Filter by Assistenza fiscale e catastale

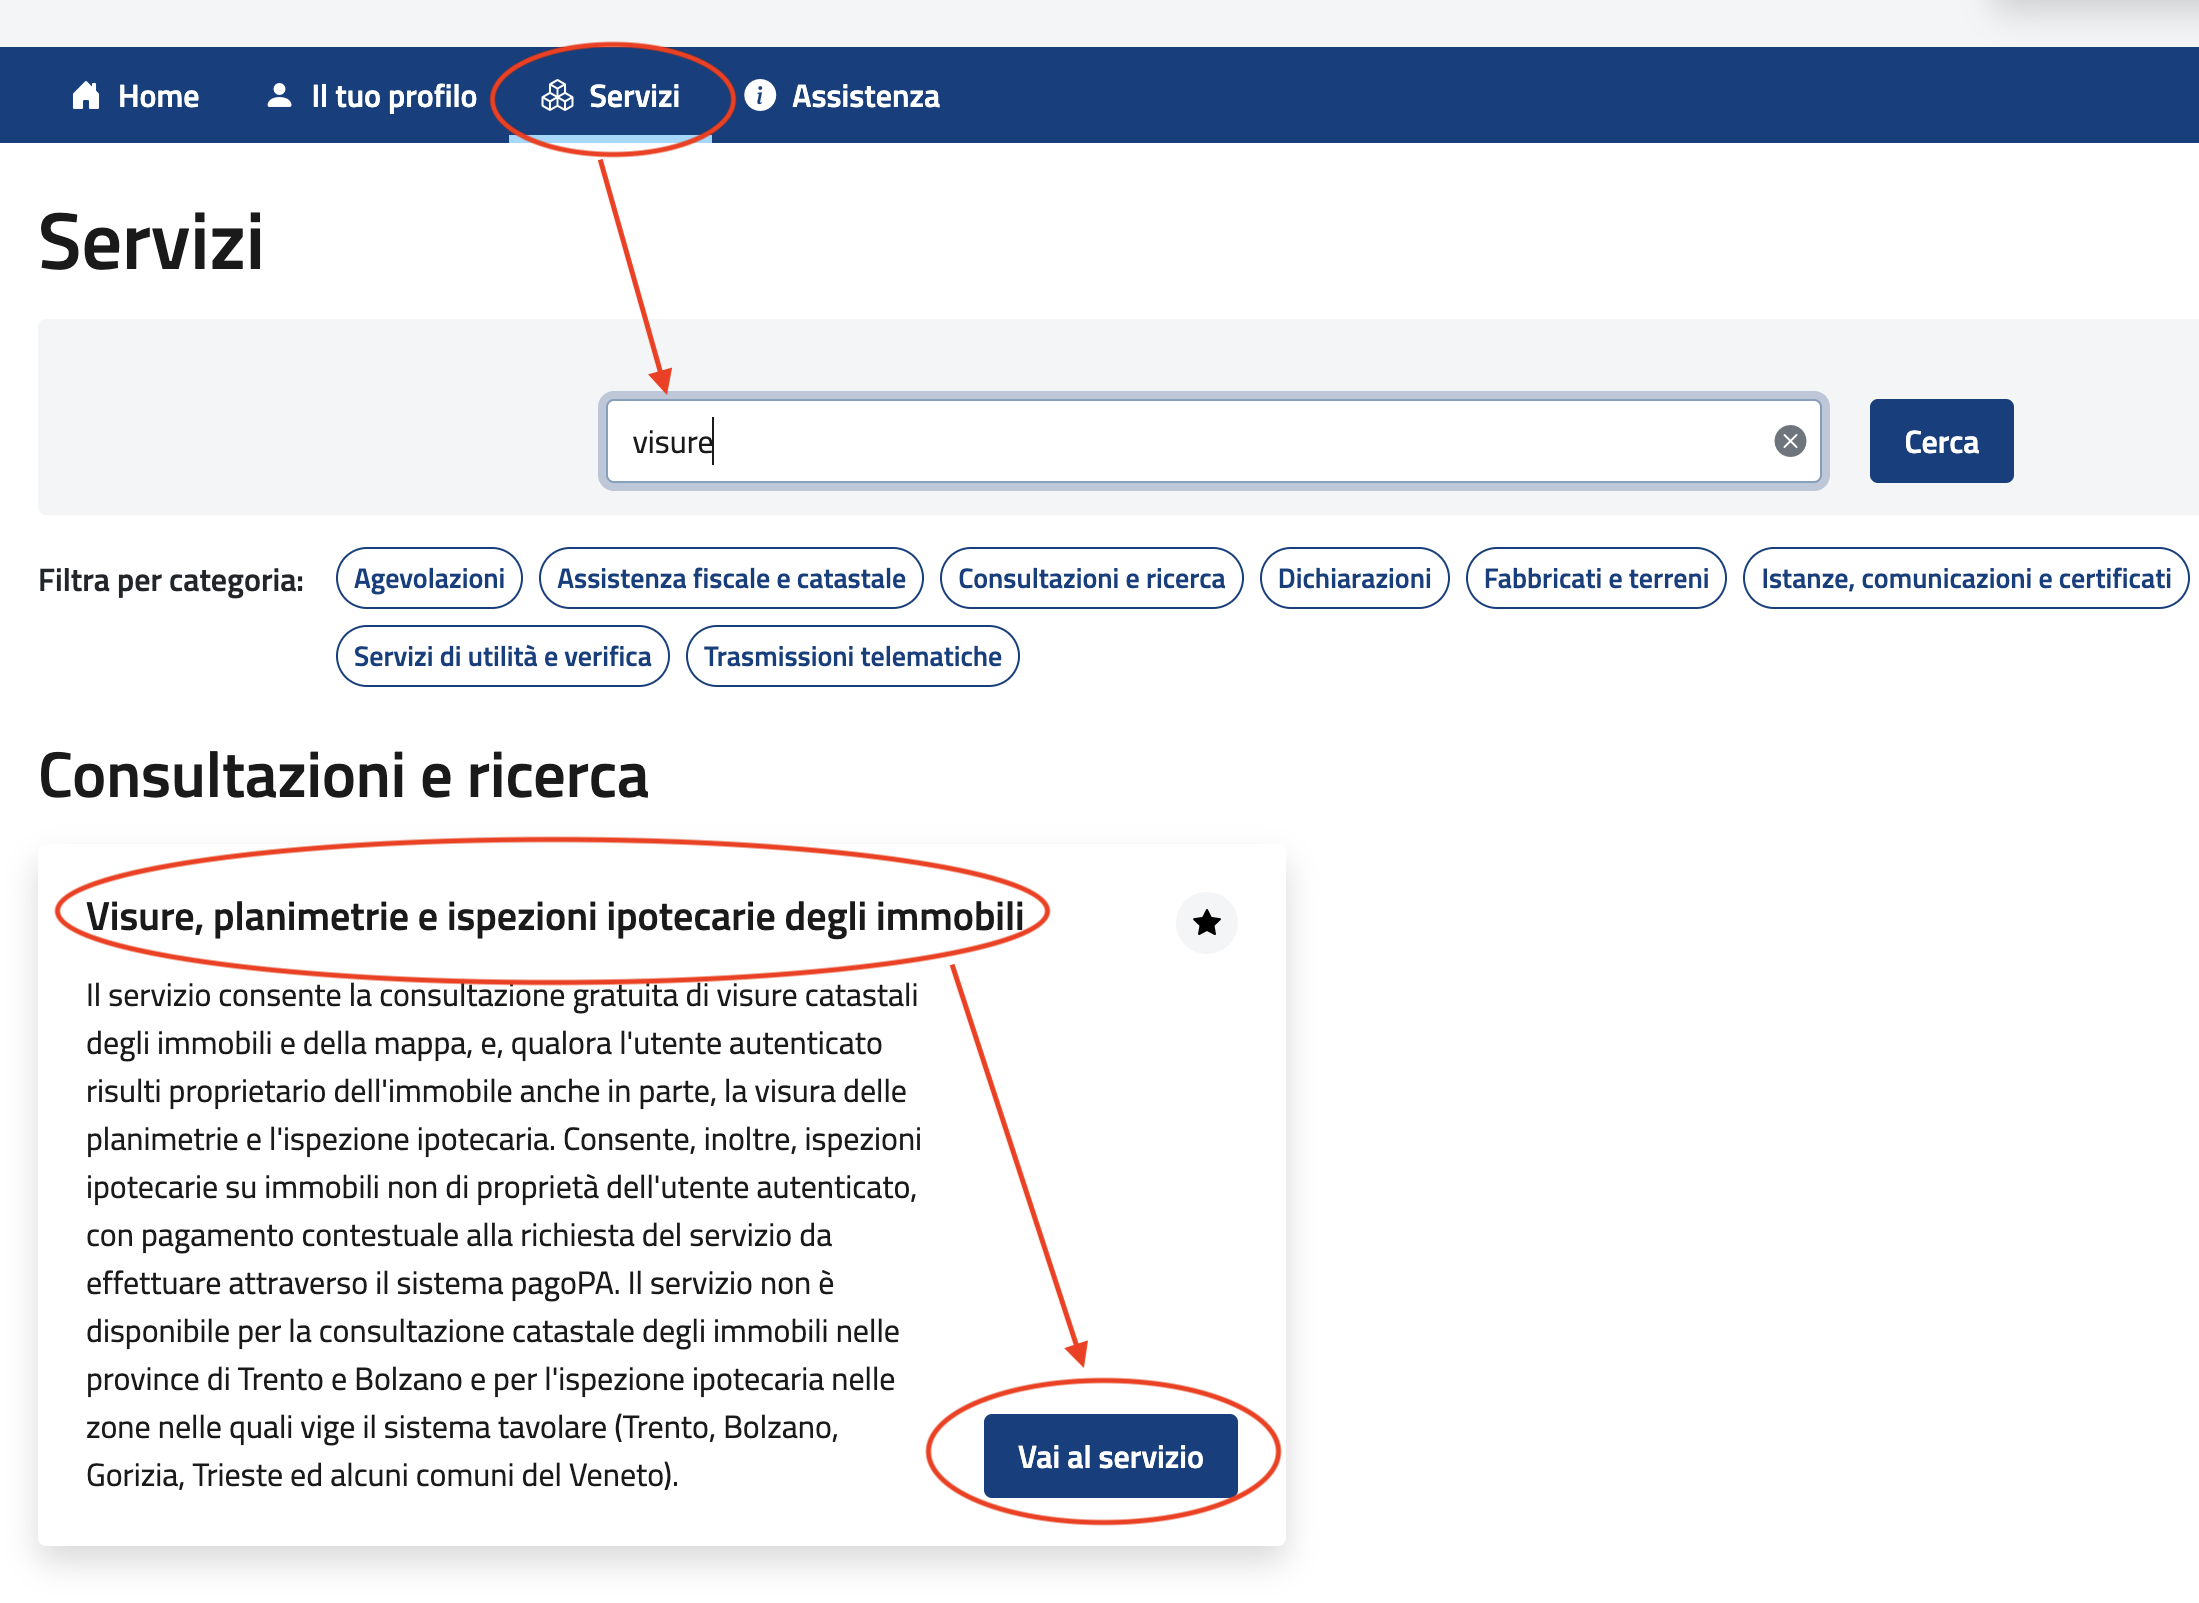point(731,578)
